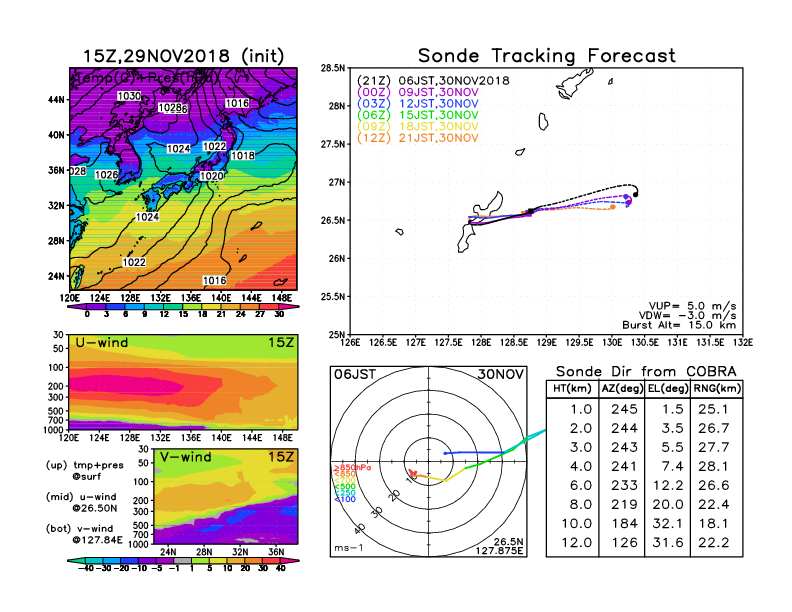This screenshot has height=612, width=792.
Task: Select the orange '(12Z) 21JST,30NOV' legend entry
Action: coord(418,138)
